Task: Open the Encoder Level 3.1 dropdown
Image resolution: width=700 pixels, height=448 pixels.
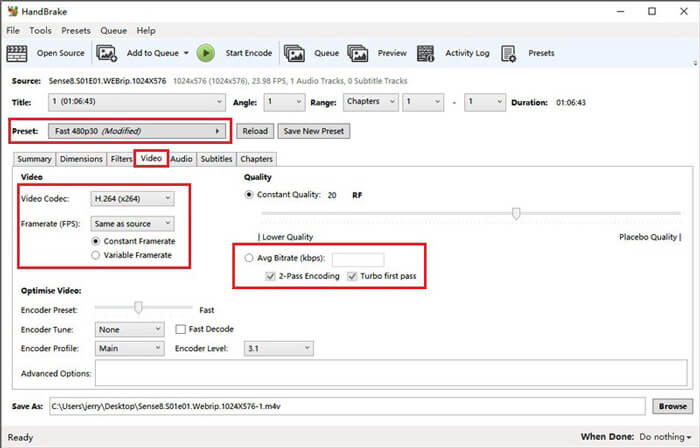Action: (x=279, y=348)
